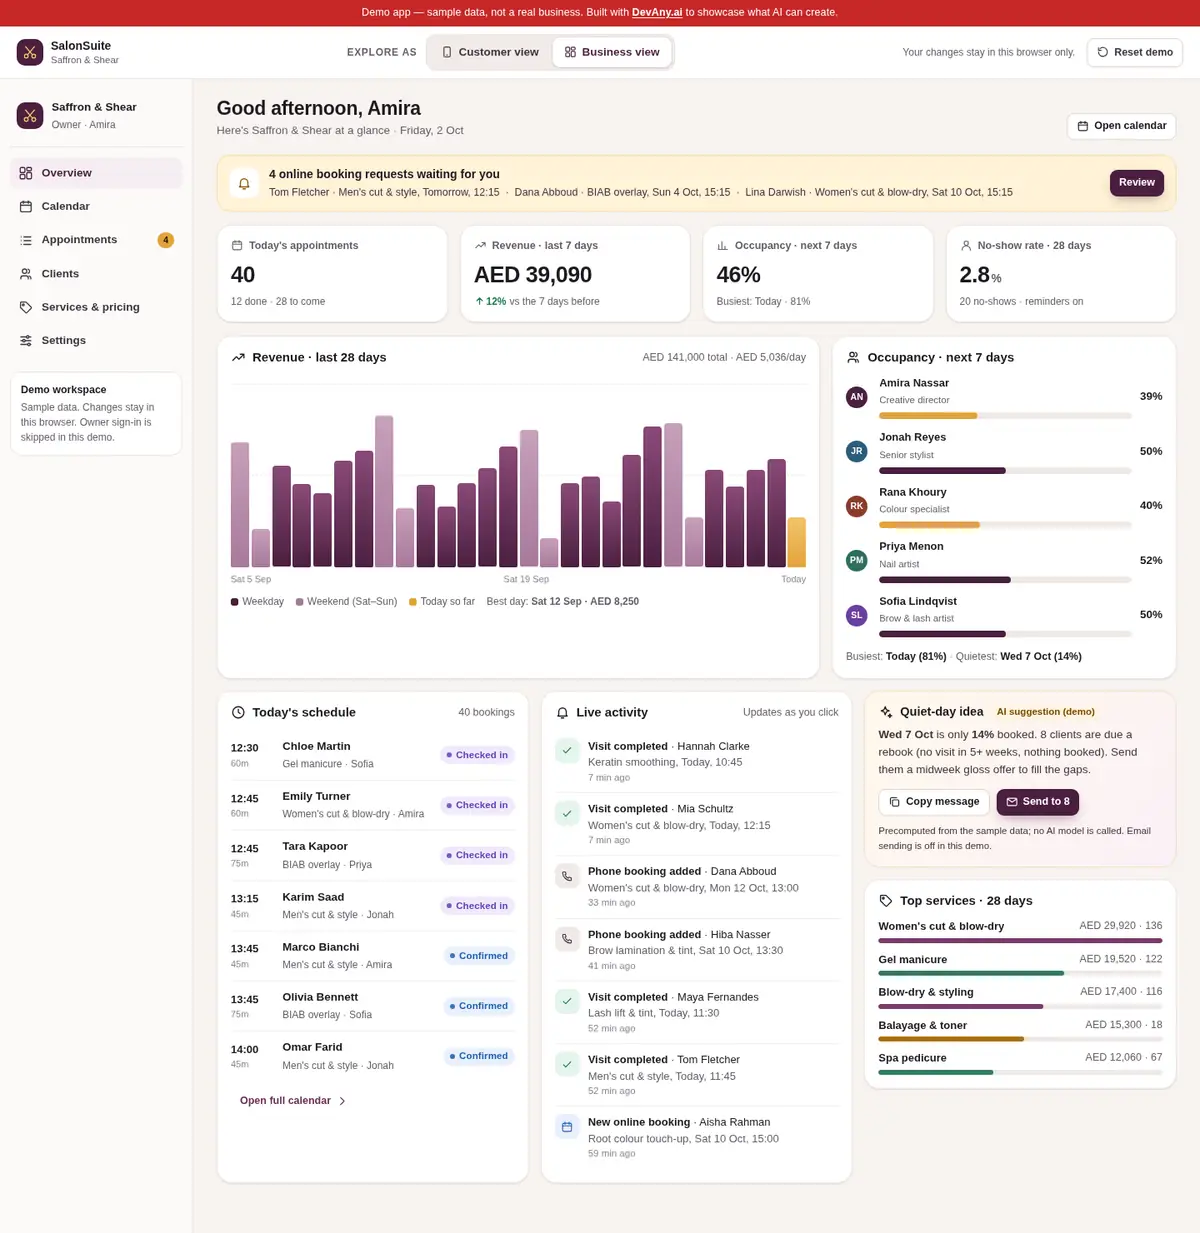Click the SL avatar for Sofia Lindqvist

[x=856, y=615]
